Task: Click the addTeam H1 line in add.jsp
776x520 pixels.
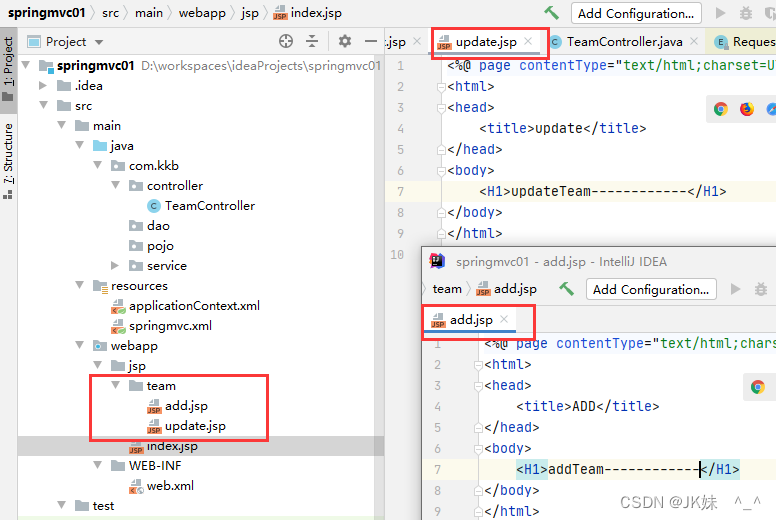Action: 628,469
